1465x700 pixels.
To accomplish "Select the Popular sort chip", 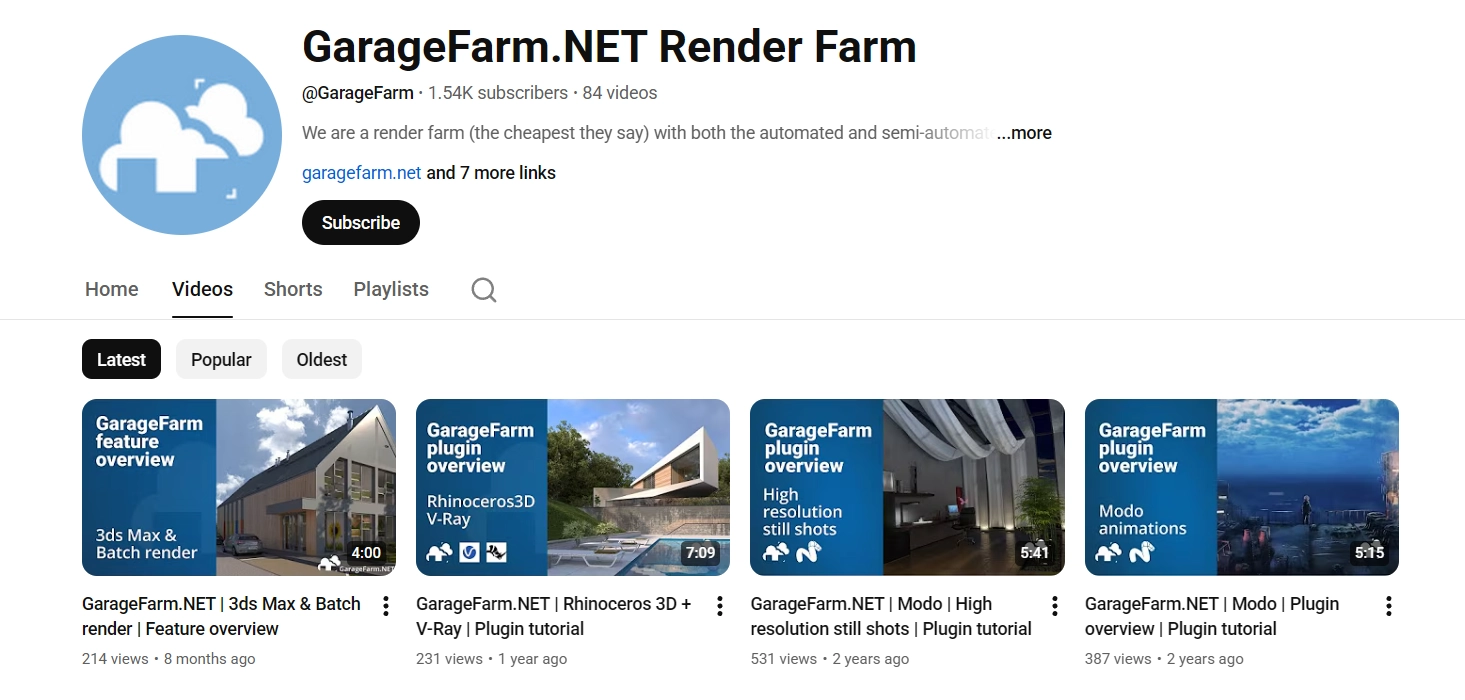I will [x=221, y=360].
